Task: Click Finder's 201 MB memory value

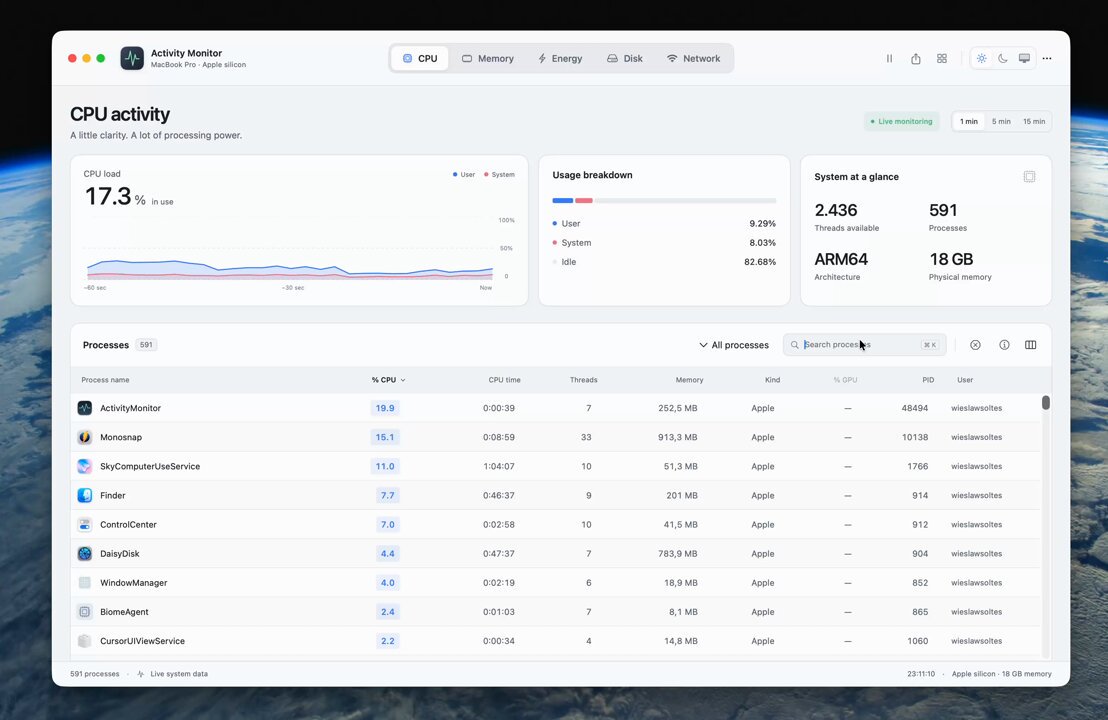Action: pos(682,495)
